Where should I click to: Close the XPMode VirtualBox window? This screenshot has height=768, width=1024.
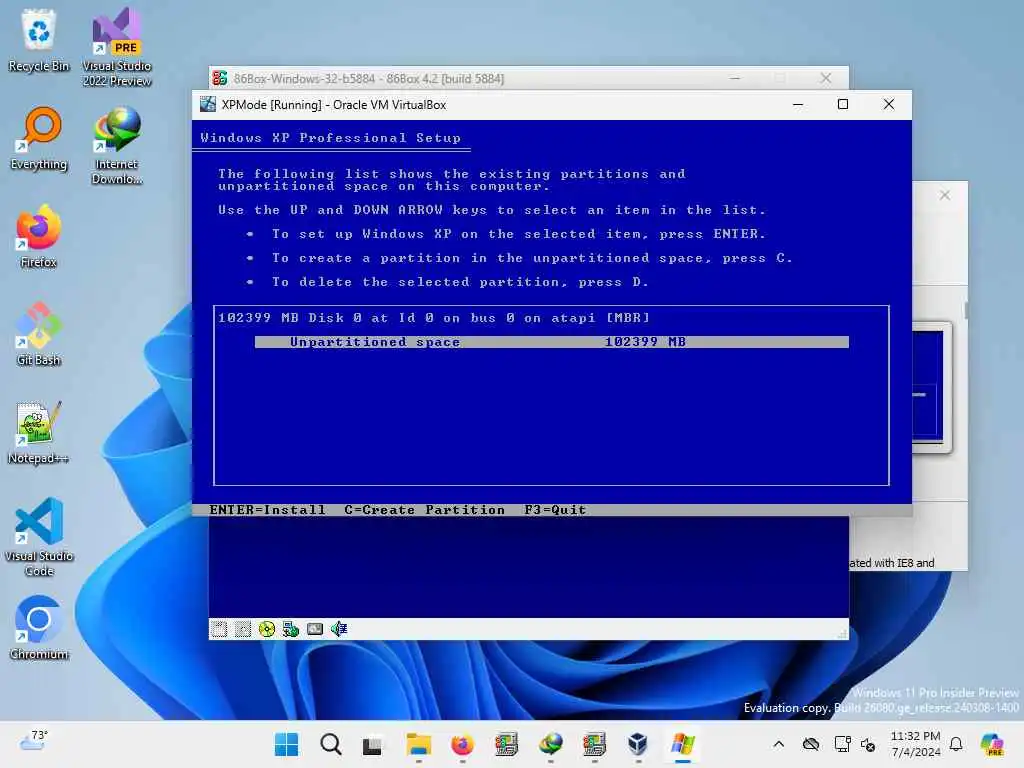click(889, 104)
